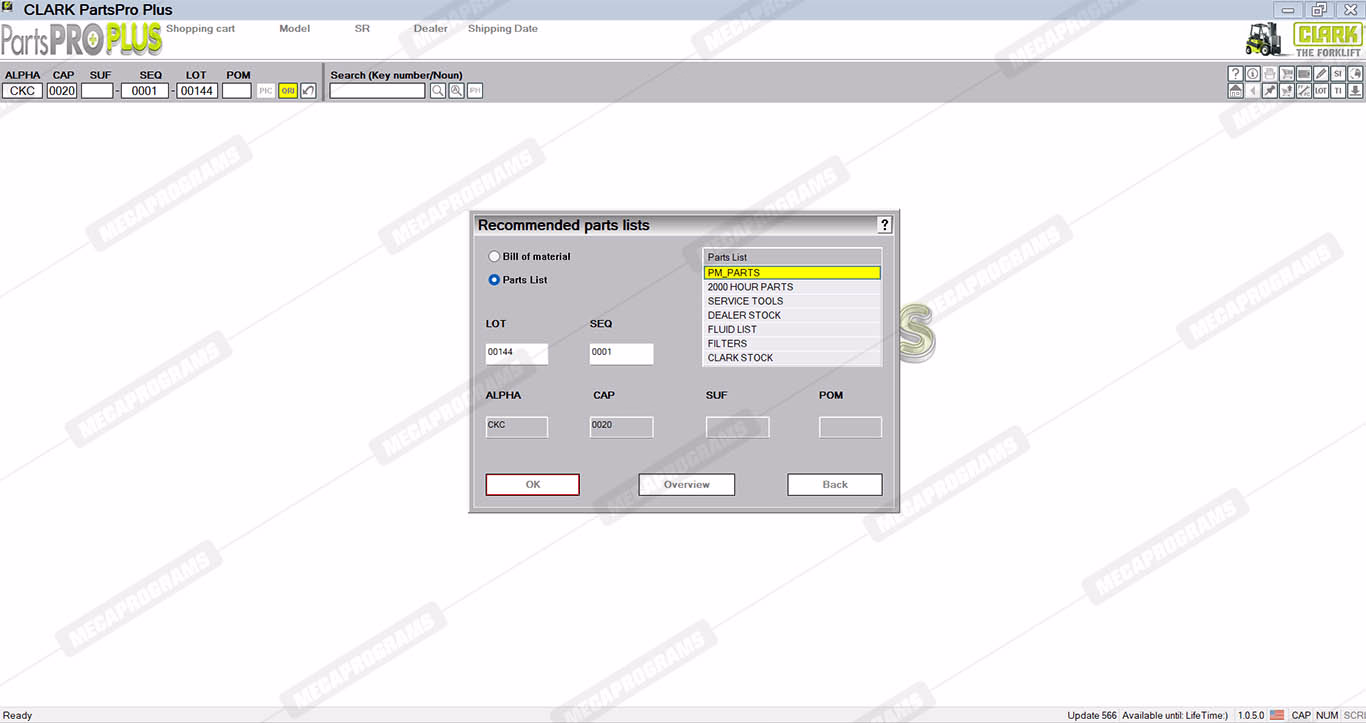The width and height of the screenshot is (1366, 723).
Task: Open the shopping cart toolbar icon
Action: [x=1287, y=74]
